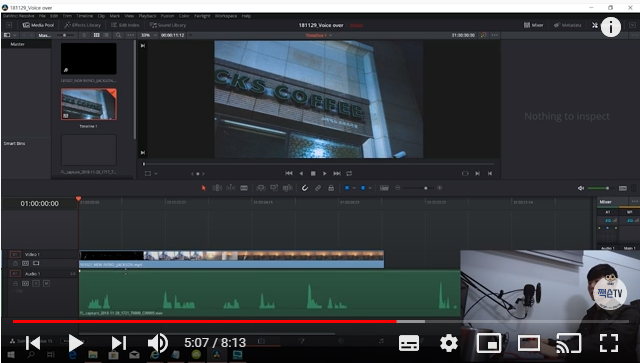Open the Media Pool panel

(x=38, y=25)
